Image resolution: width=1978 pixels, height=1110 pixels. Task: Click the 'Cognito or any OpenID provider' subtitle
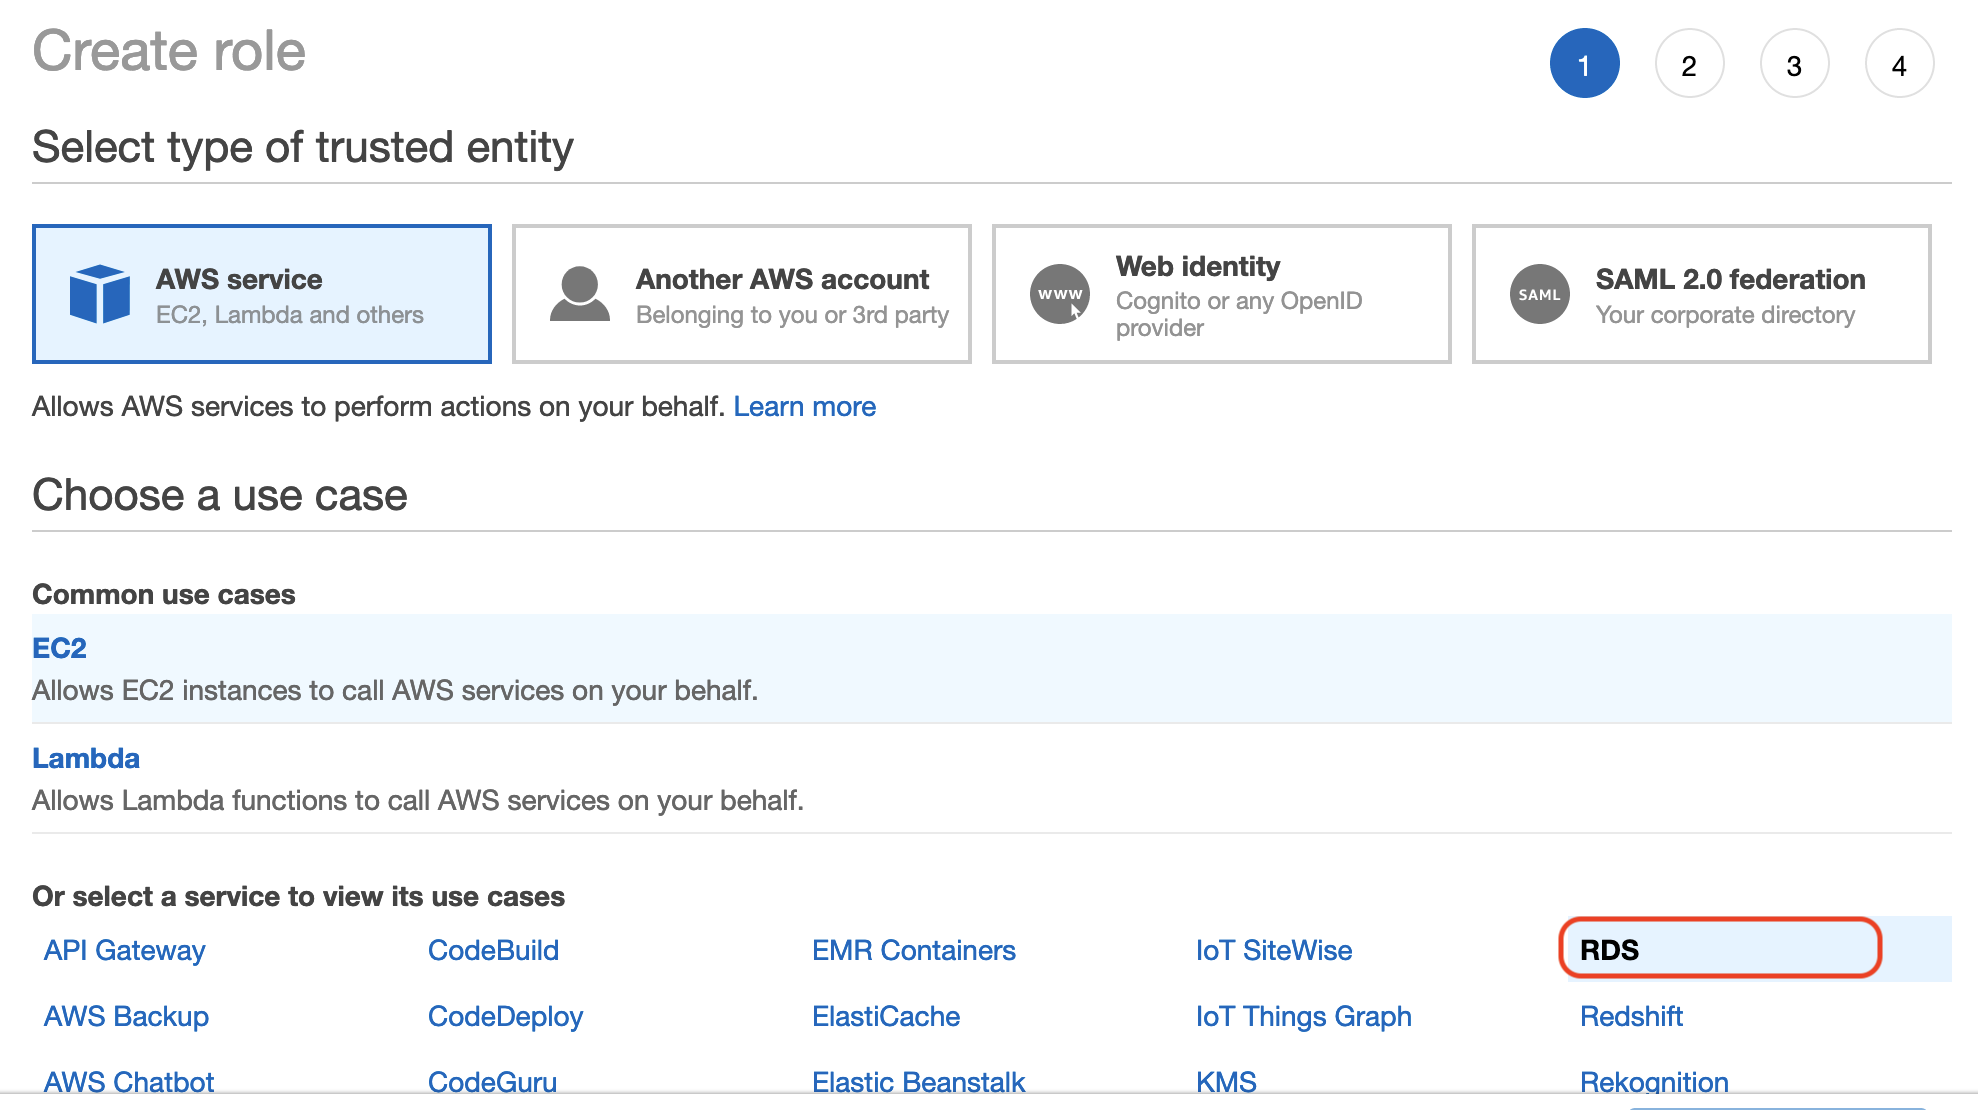pos(1239,314)
